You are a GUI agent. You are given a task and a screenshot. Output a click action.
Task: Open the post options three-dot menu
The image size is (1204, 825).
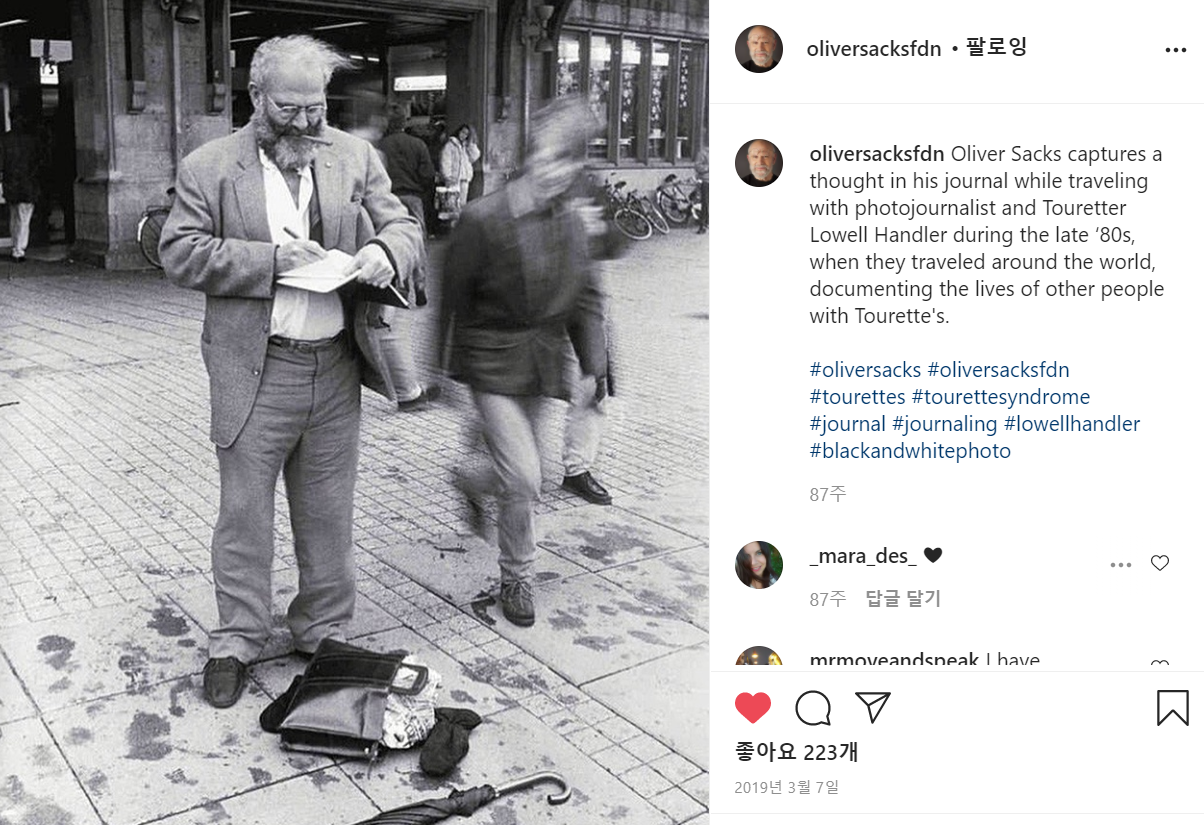[x=1175, y=50]
